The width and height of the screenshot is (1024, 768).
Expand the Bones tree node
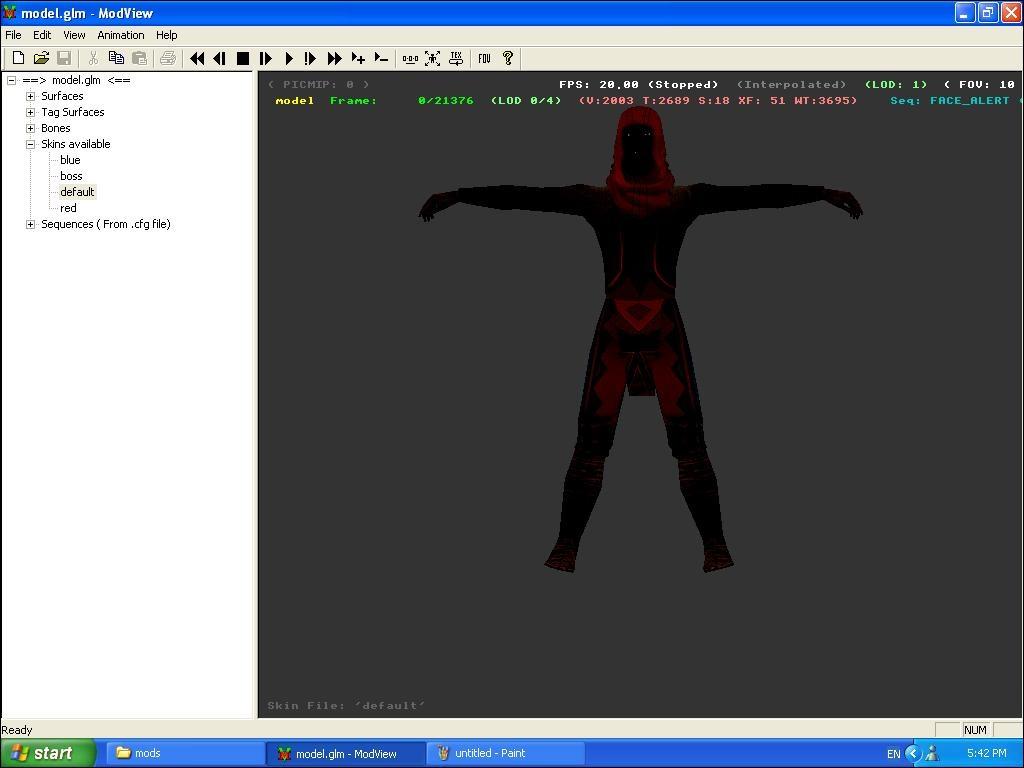[31, 128]
